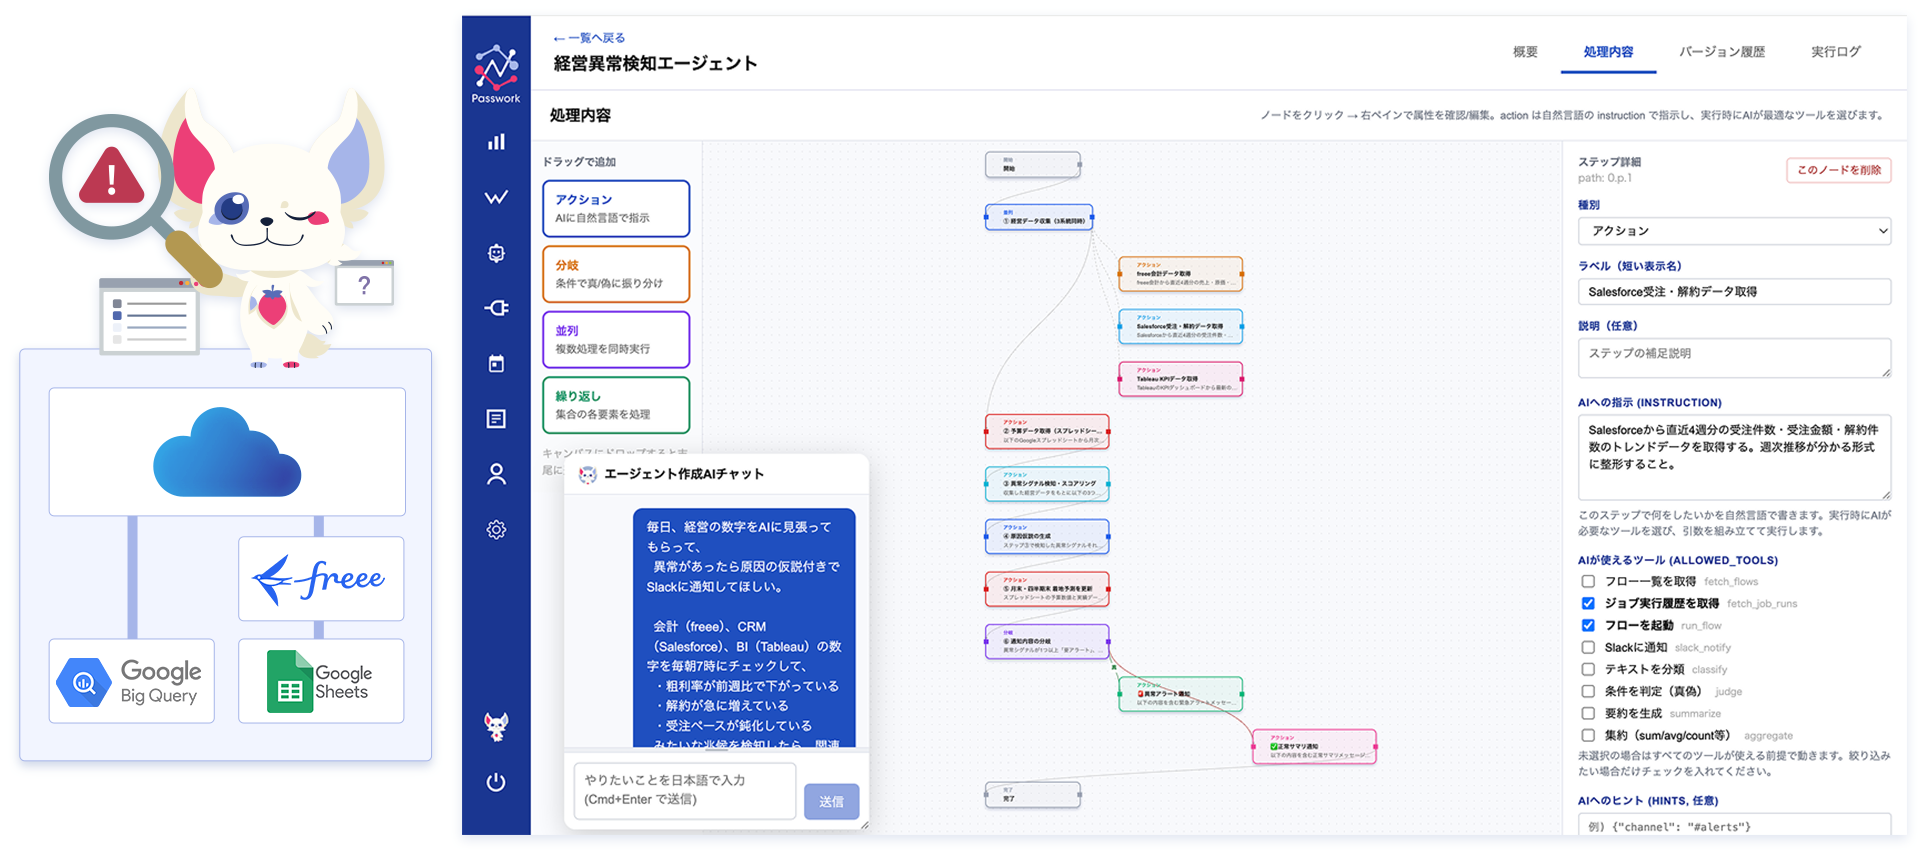Click the 経営異常検知エージェント page title
Viewport: 1920px width, 863px height.
tap(655, 64)
